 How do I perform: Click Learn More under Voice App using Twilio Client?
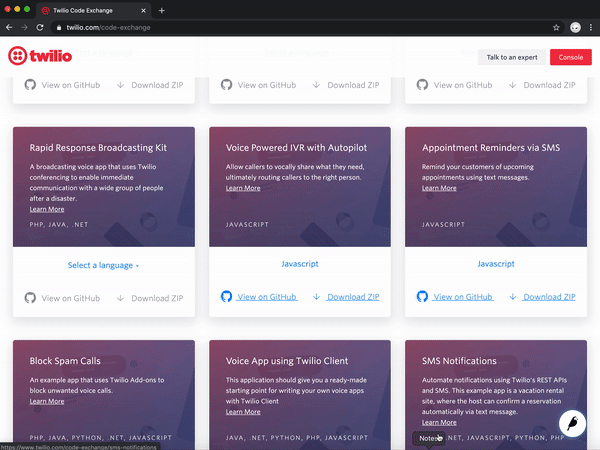coord(243,412)
